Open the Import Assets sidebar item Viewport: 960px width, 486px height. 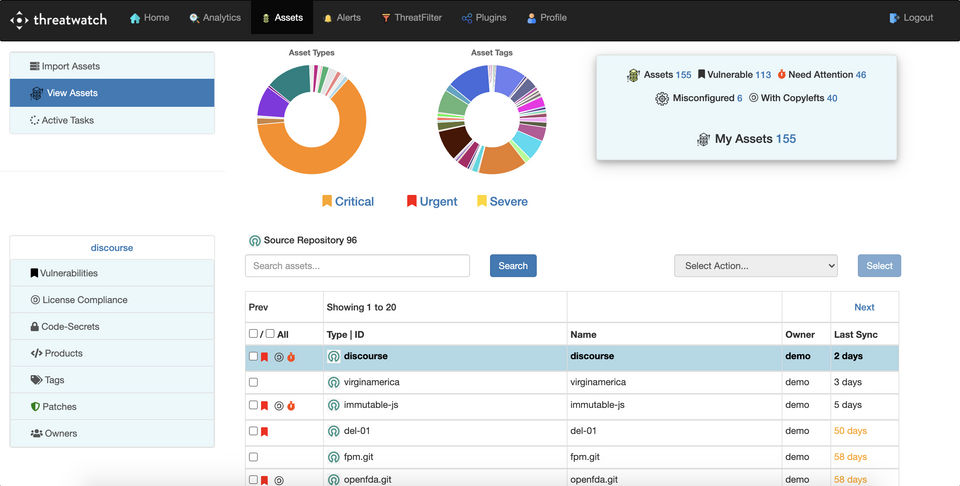(x=112, y=66)
